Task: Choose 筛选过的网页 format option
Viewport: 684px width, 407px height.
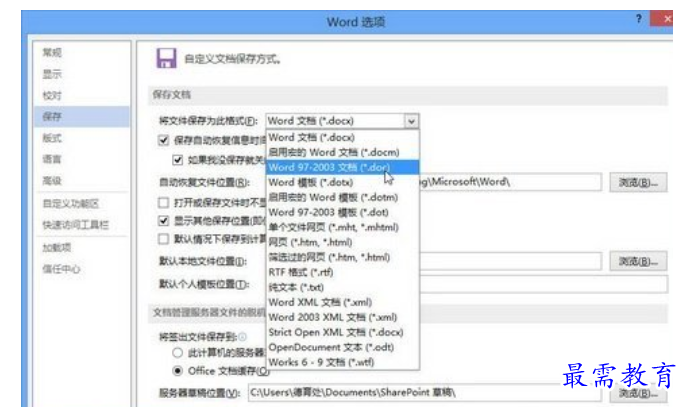Action: [x=342, y=257]
